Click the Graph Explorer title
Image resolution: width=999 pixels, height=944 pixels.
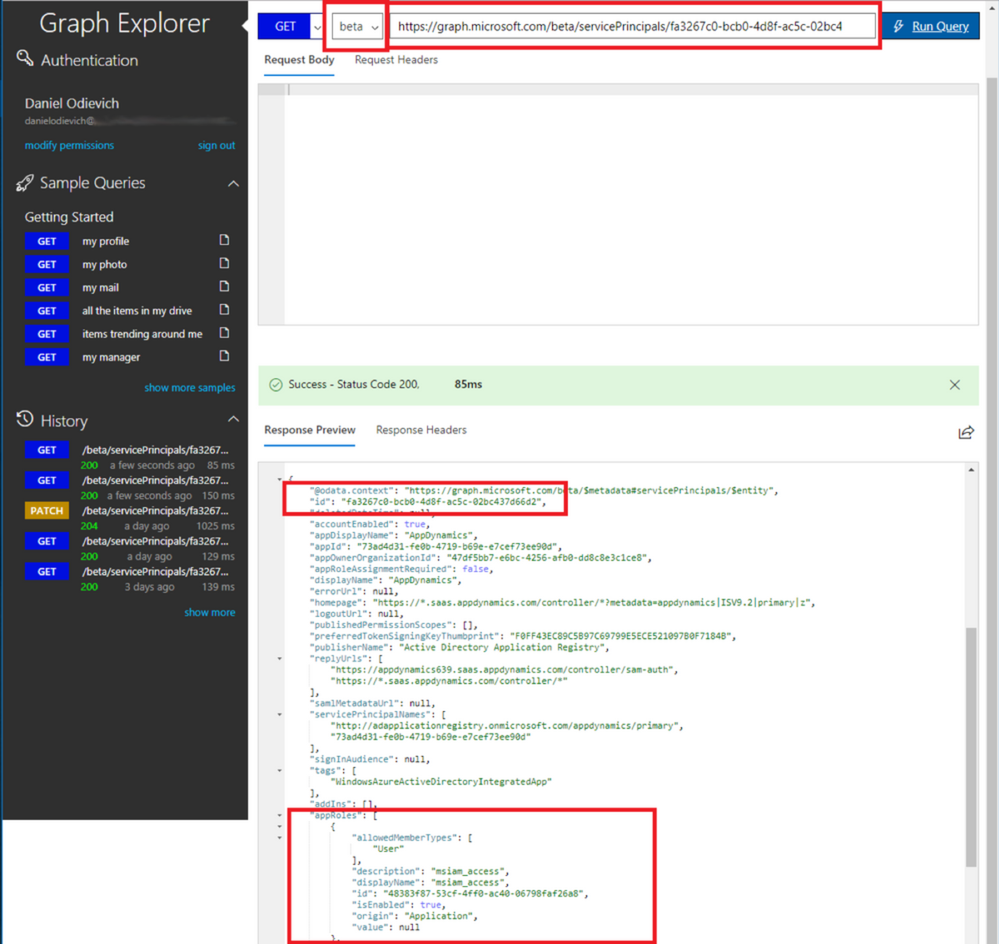pos(124,24)
